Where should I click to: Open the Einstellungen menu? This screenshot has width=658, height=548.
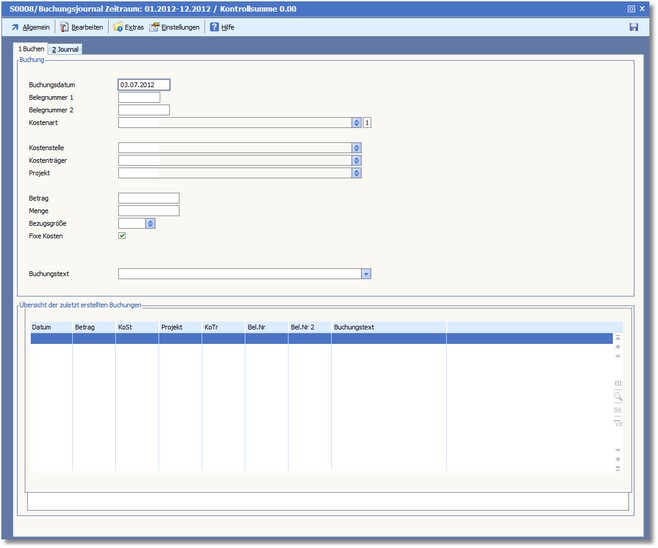(x=174, y=27)
